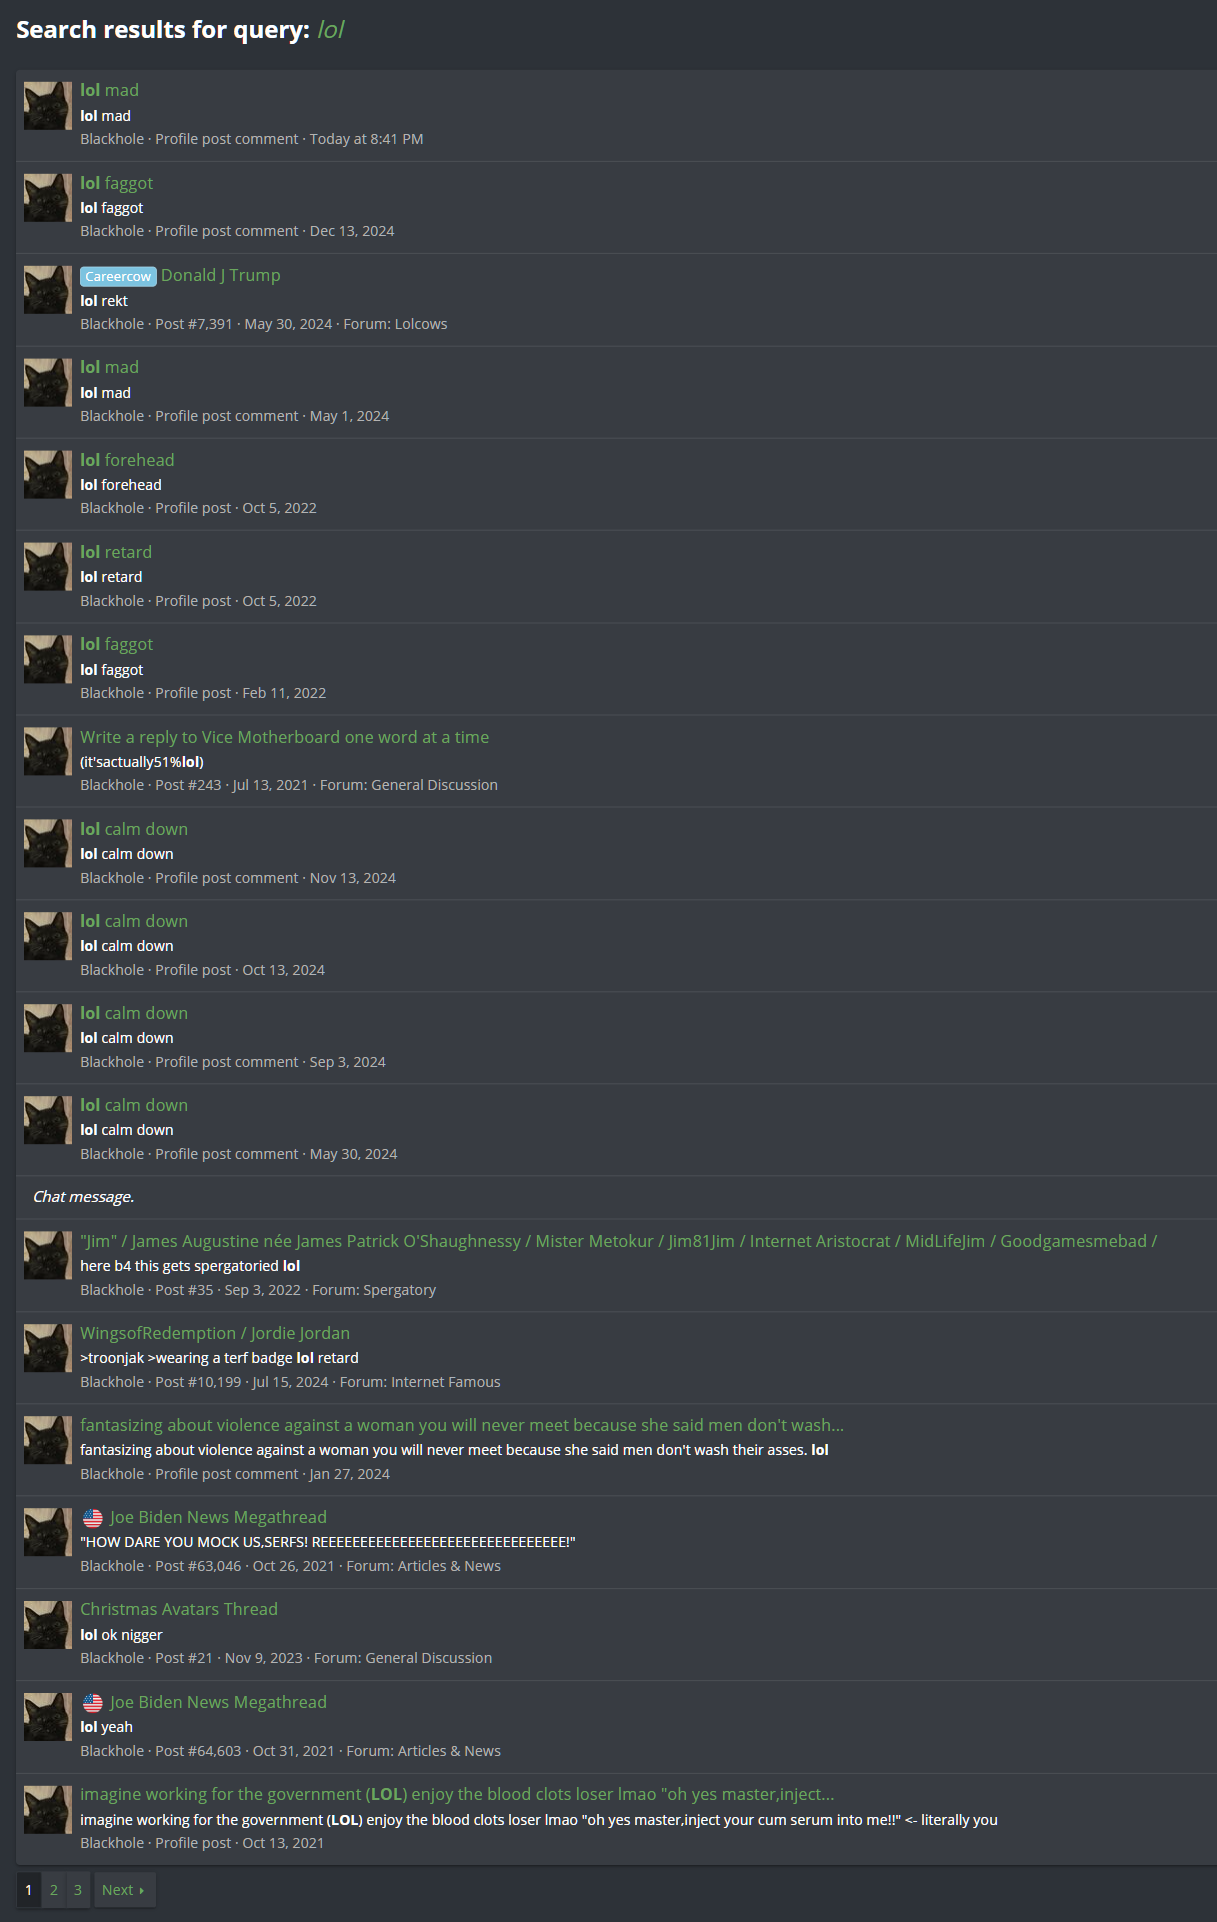
Task: Select current page 1 in pagination
Action: tap(29, 1890)
